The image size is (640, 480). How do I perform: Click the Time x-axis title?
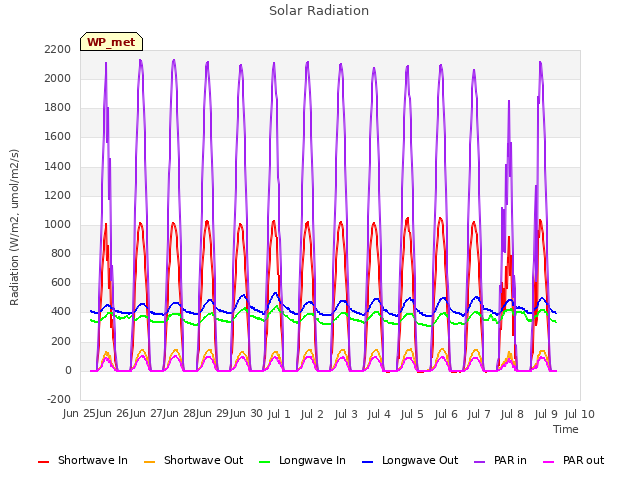pyautogui.click(x=566, y=429)
